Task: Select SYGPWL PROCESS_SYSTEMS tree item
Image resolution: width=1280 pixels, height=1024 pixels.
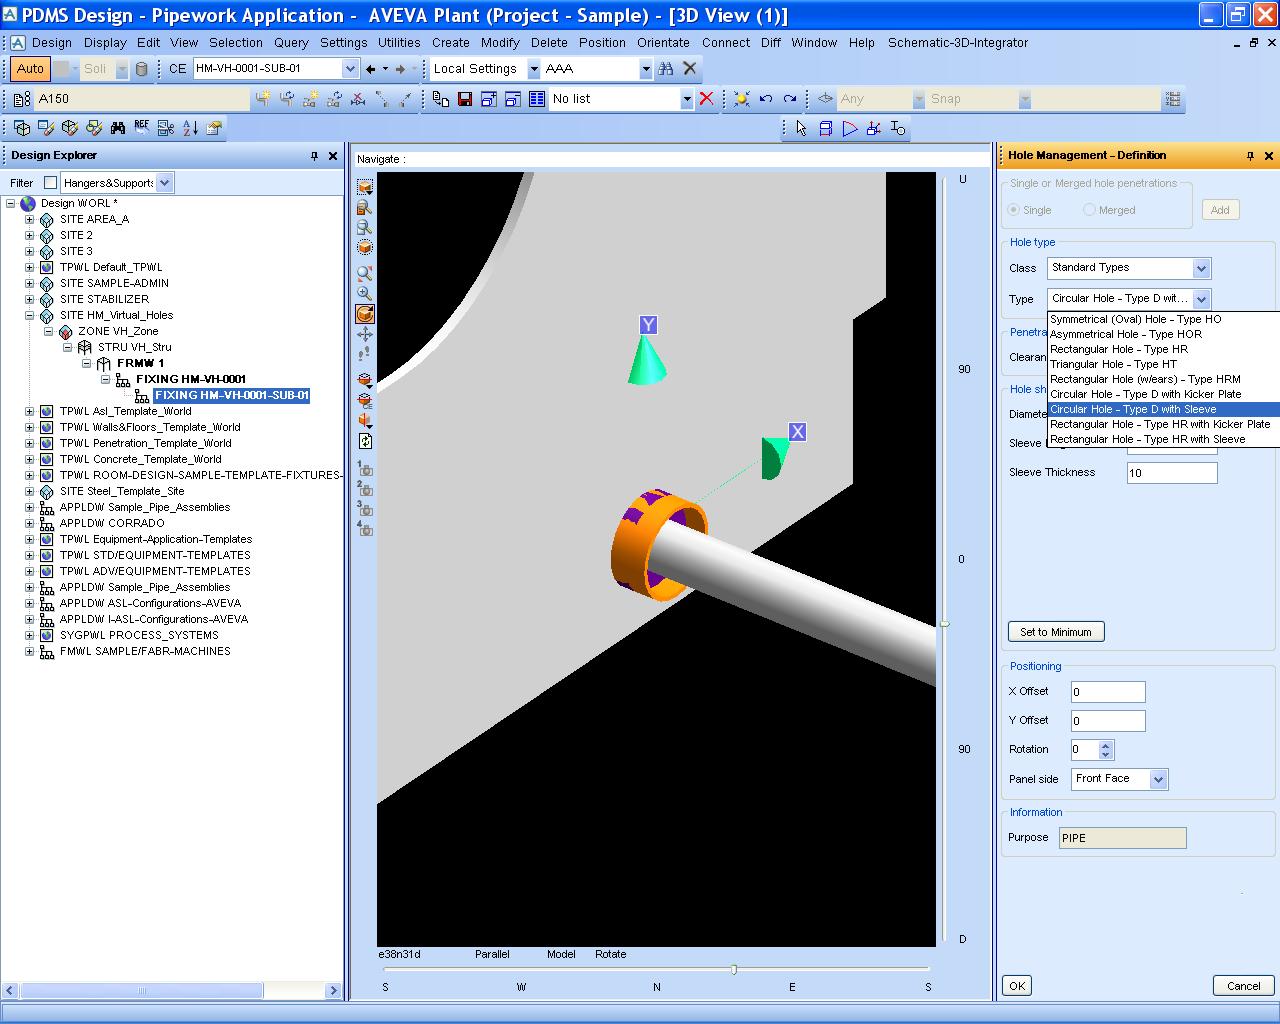Action: [x=139, y=635]
